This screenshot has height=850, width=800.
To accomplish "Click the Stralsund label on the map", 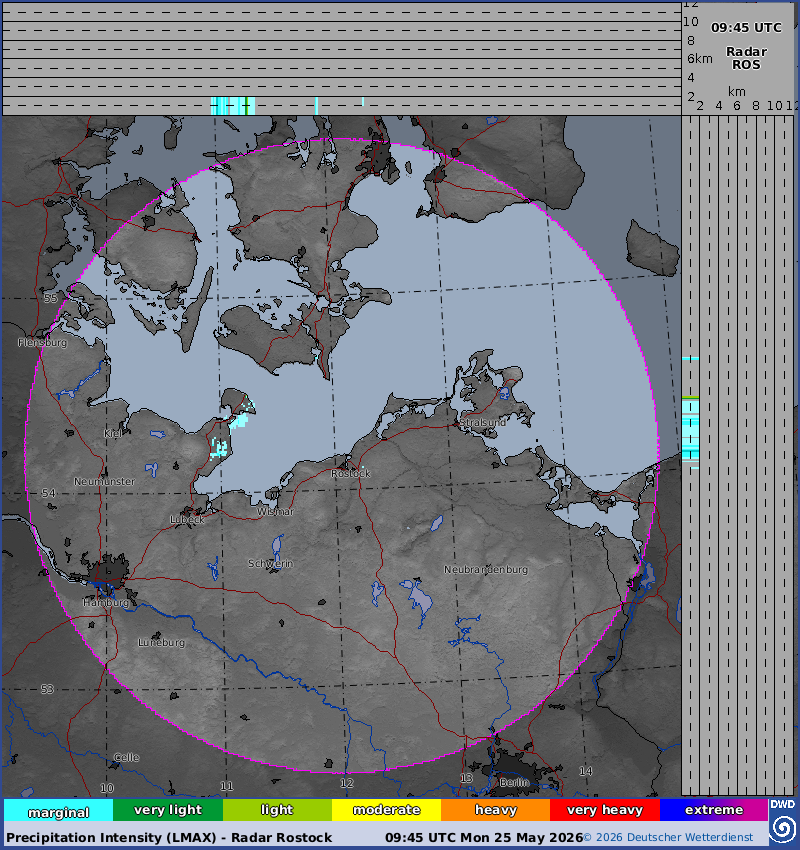I will 483,422.
